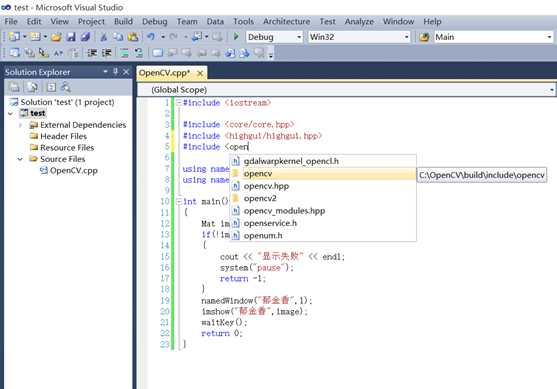
Task: Collapse the test project node
Action: 10,114
